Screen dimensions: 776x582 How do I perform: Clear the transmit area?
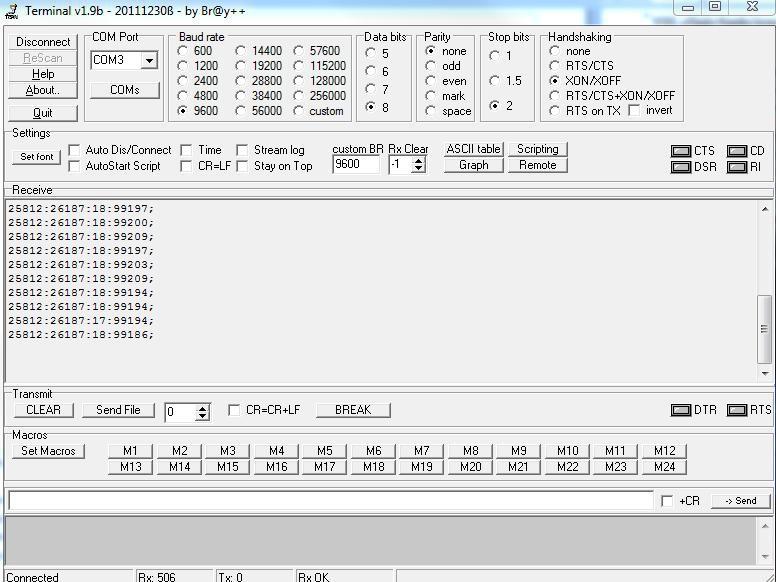[x=44, y=410]
